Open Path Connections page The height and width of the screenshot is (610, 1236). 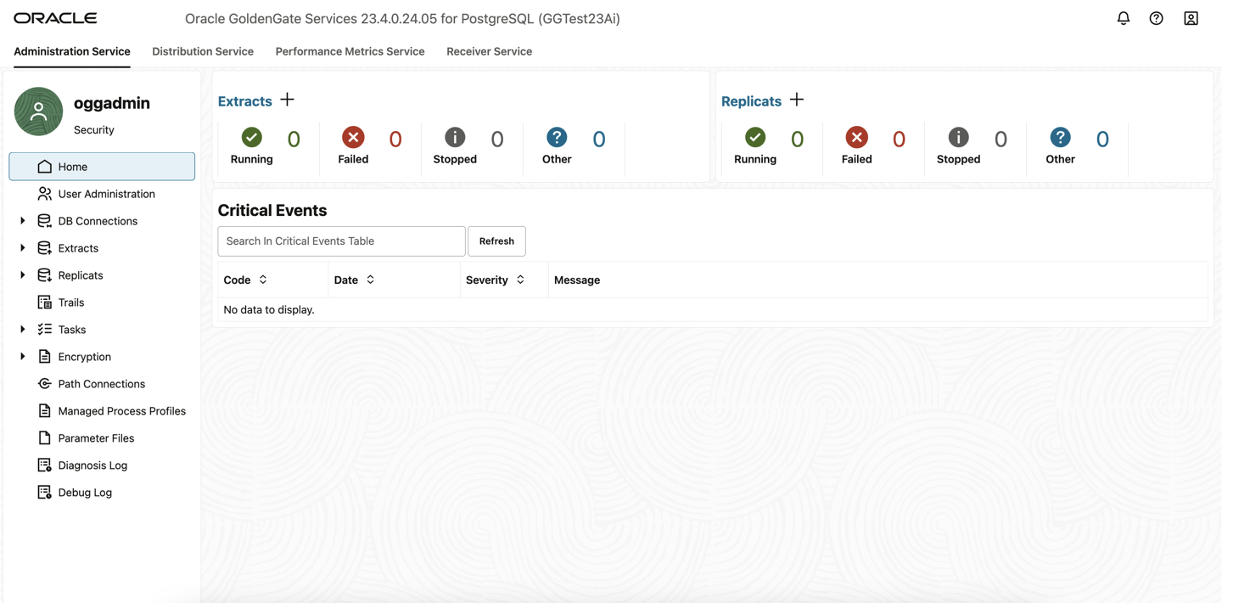(101, 383)
